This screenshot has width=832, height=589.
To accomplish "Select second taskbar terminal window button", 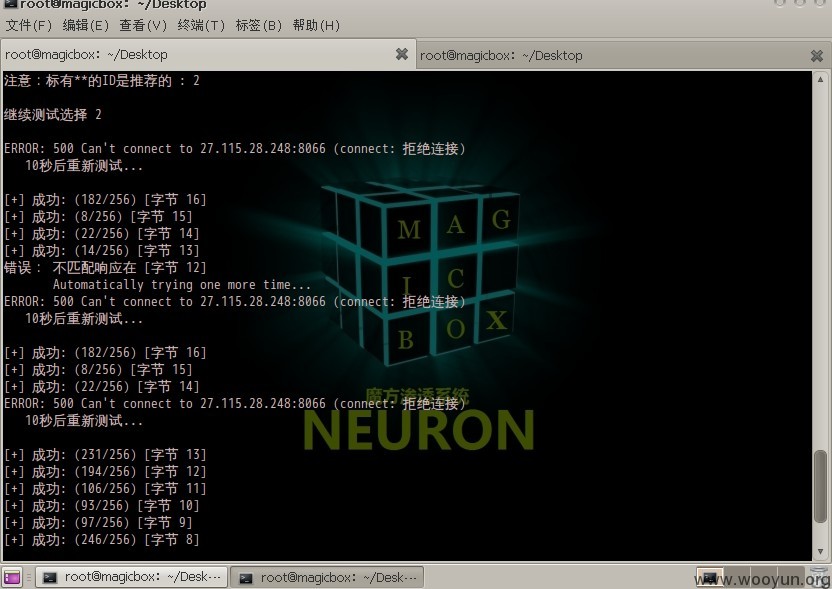I will click(x=327, y=577).
